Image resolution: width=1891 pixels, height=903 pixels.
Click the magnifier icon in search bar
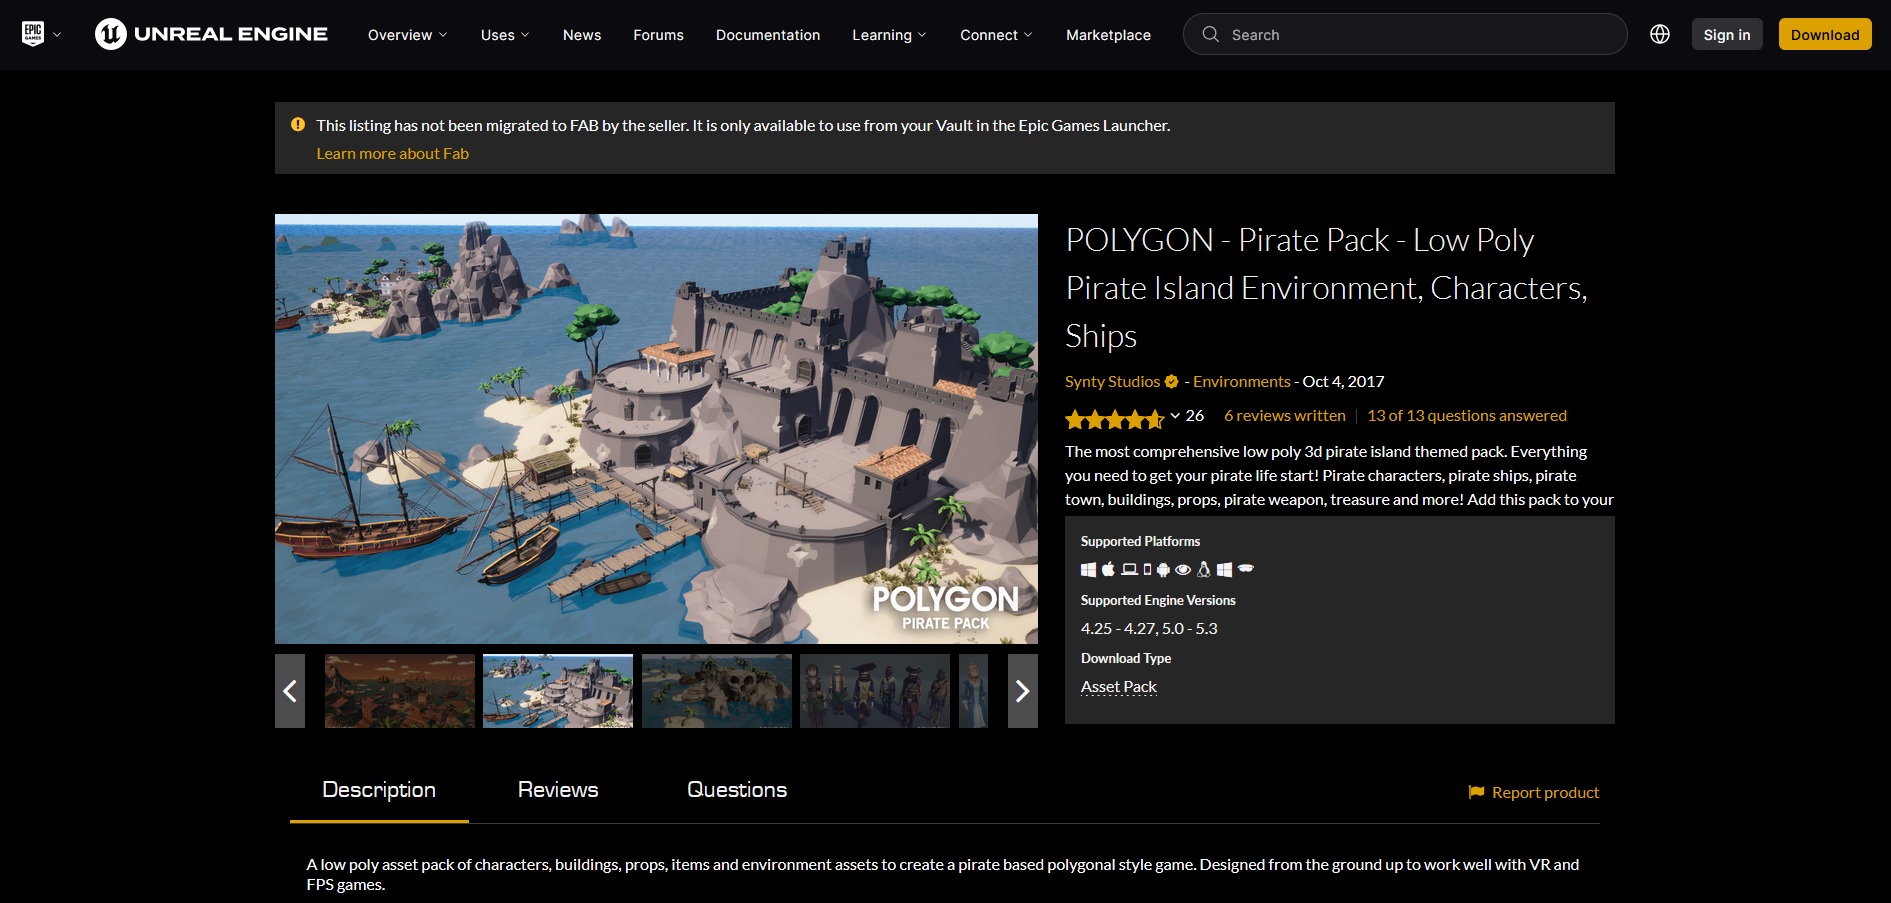1210,34
